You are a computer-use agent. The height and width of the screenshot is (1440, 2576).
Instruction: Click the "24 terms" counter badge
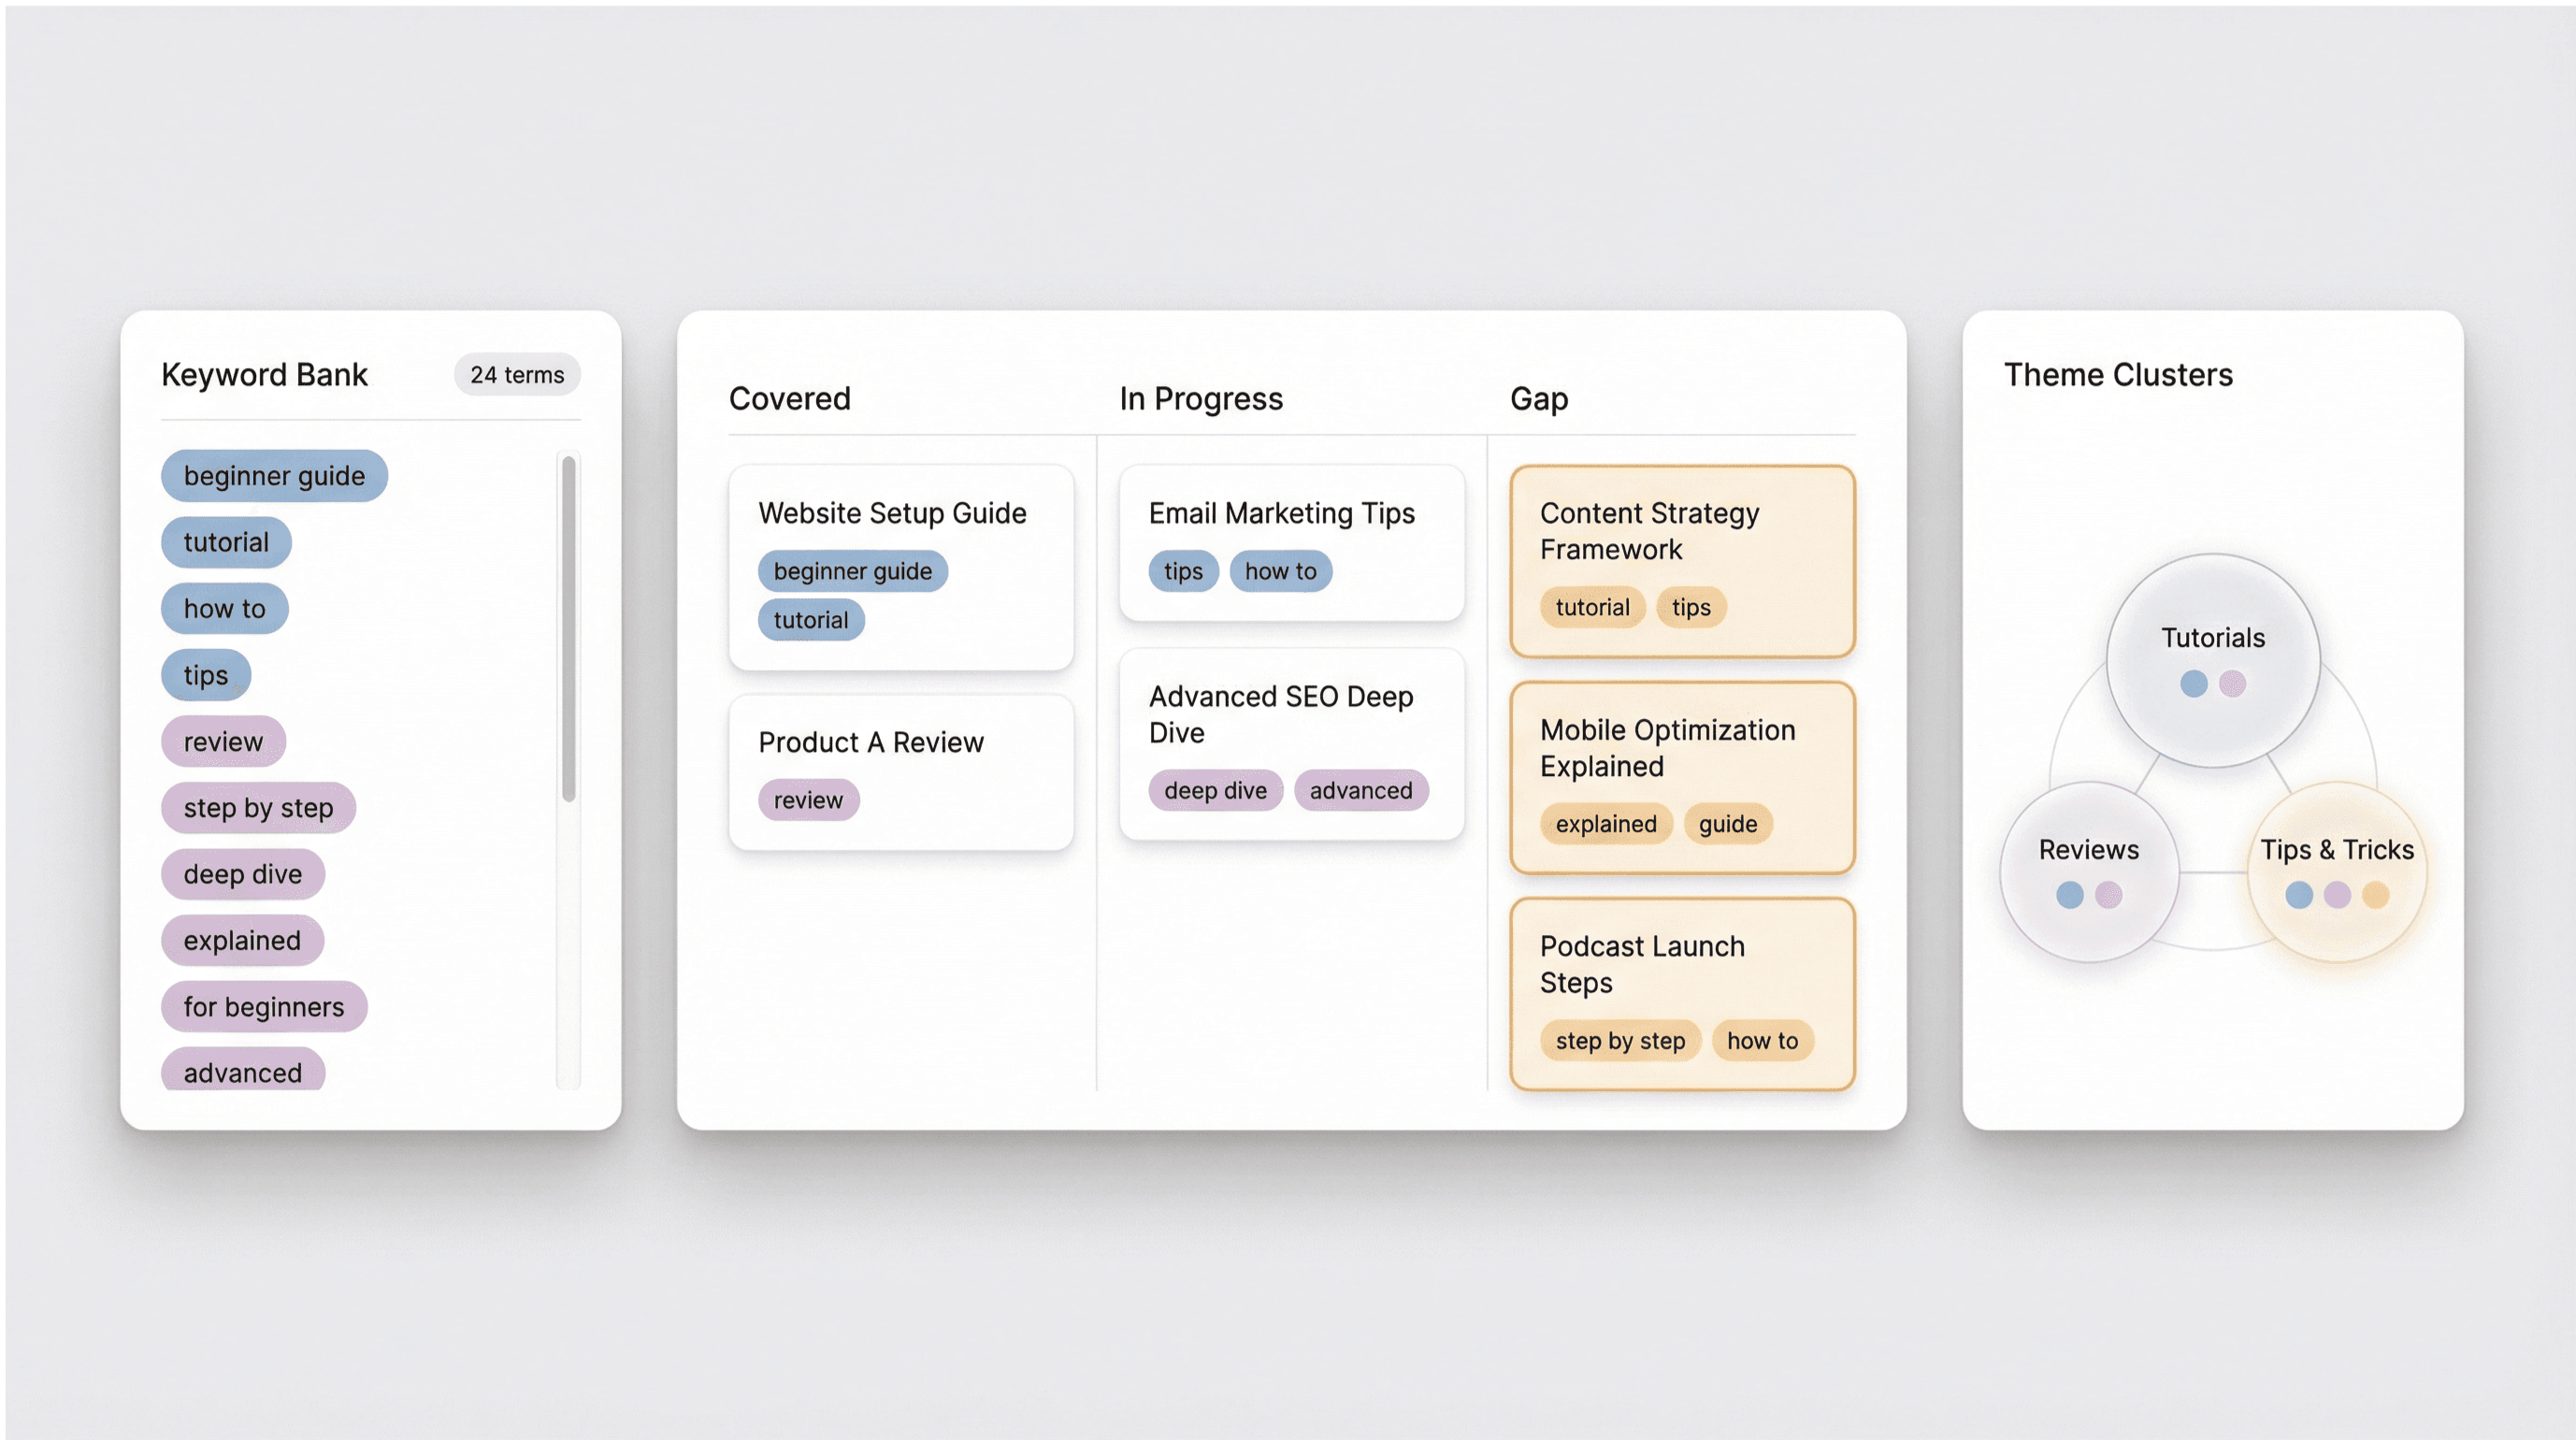tap(517, 375)
